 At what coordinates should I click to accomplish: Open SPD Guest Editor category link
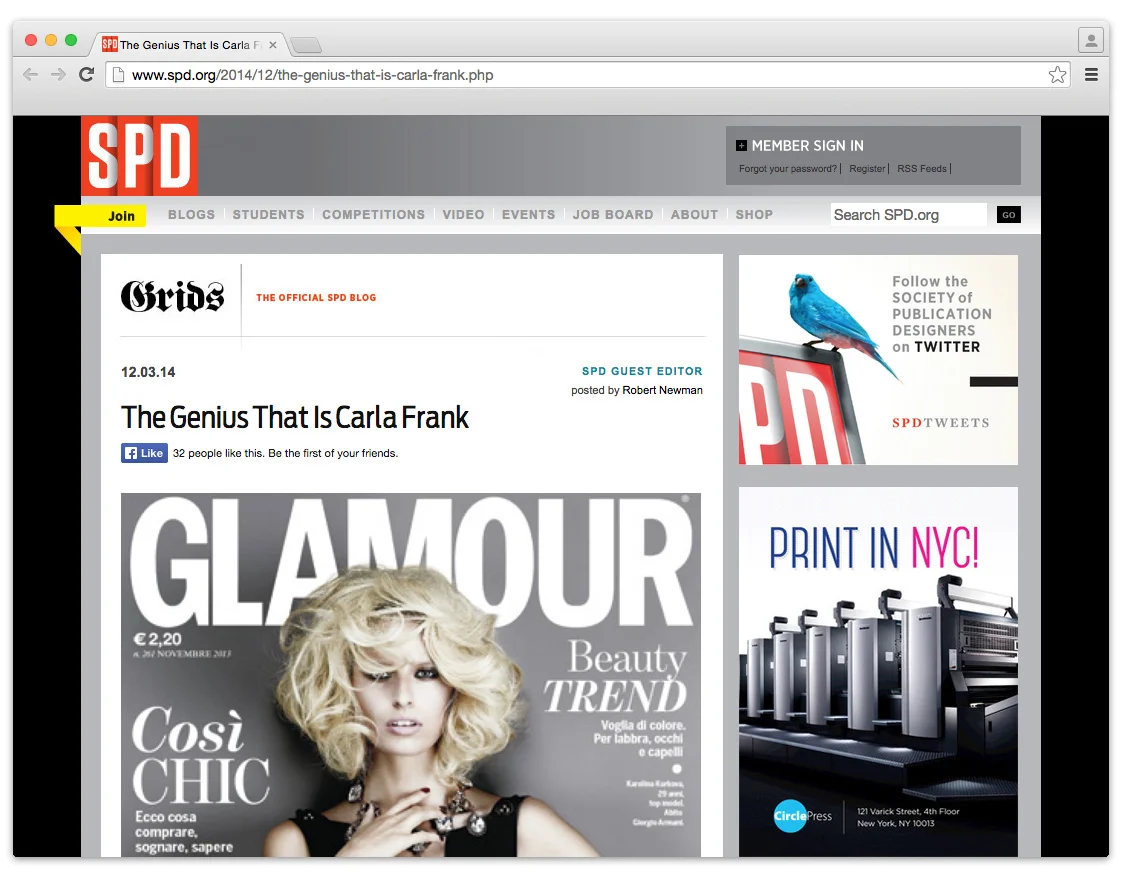tap(642, 371)
